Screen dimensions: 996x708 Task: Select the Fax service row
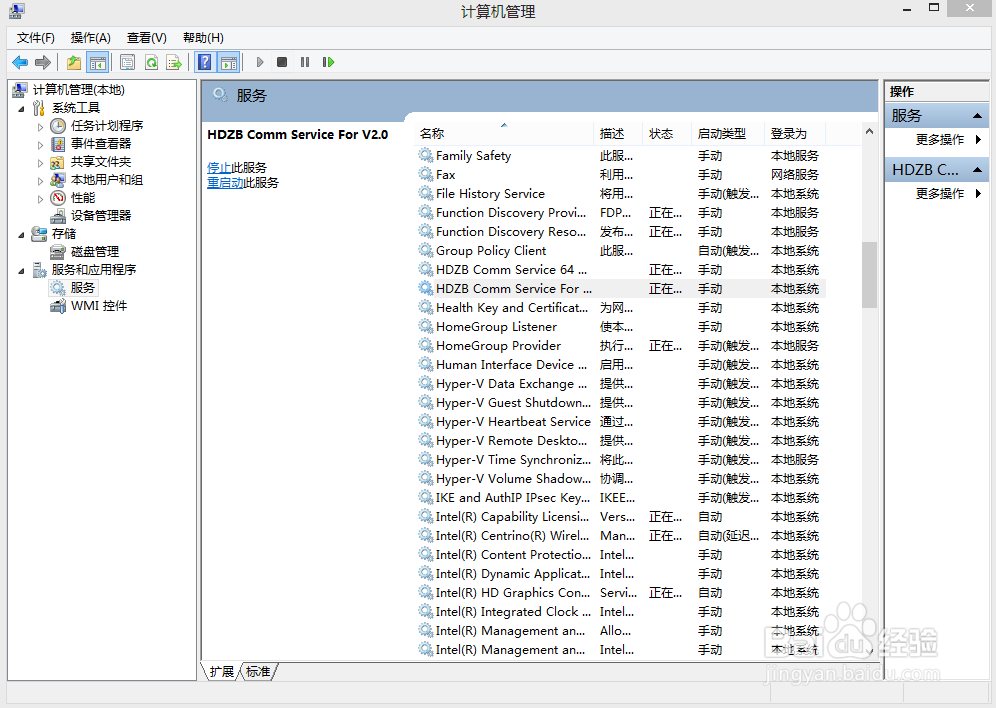619,175
